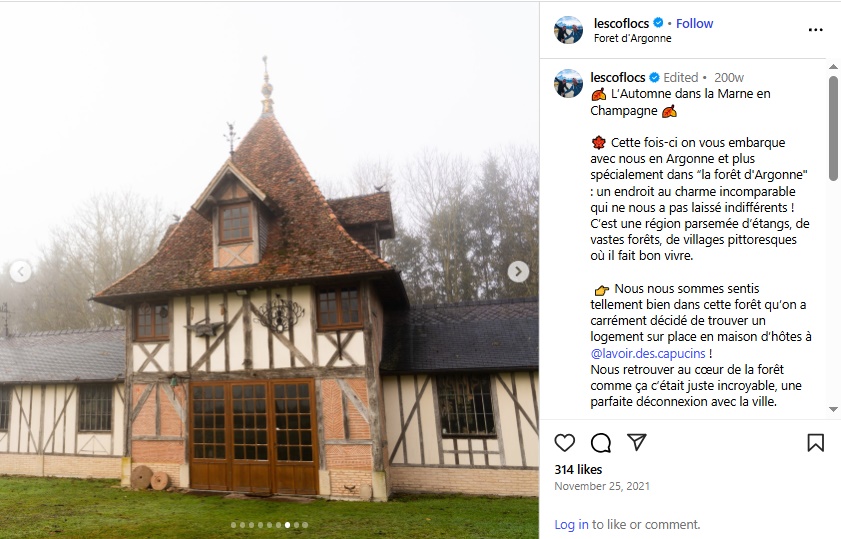Open comments with speech bubble icon
The height and width of the screenshot is (539, 841).
pos(601,442)
